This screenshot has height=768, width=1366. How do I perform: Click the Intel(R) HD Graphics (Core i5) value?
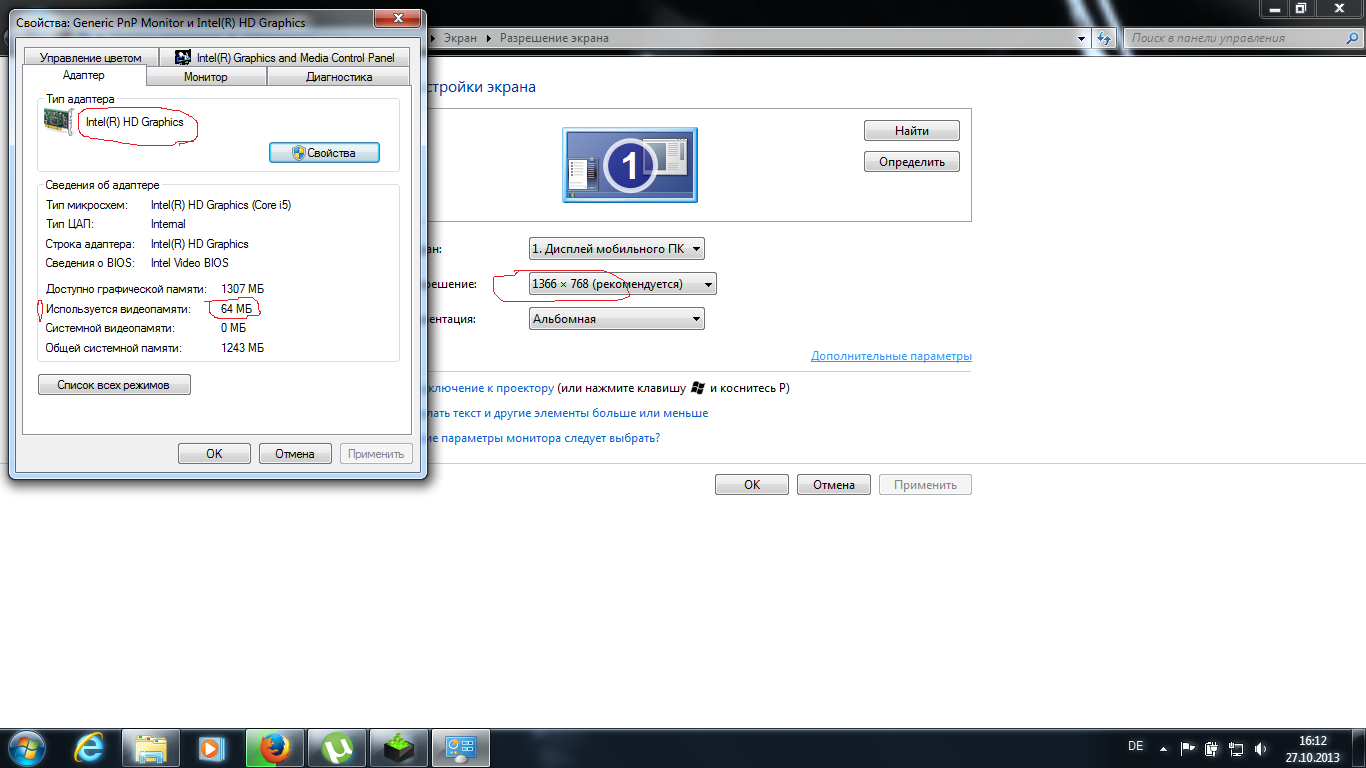coord(221,205)
